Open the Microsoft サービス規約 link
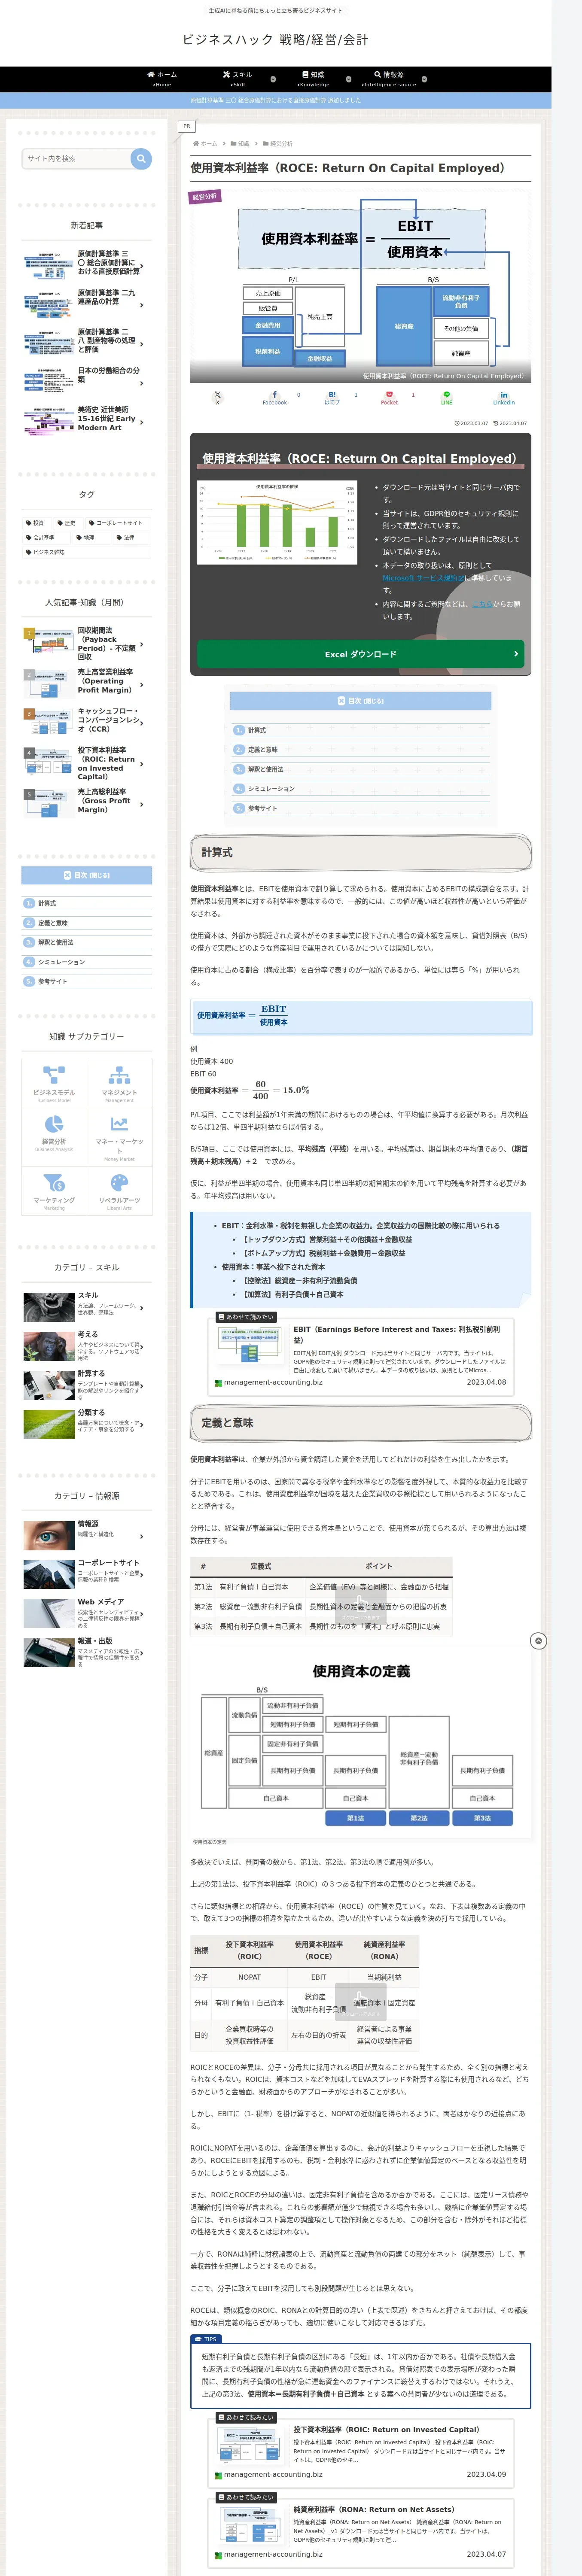This screenshot has width=582, height=2576. point(423,578)
